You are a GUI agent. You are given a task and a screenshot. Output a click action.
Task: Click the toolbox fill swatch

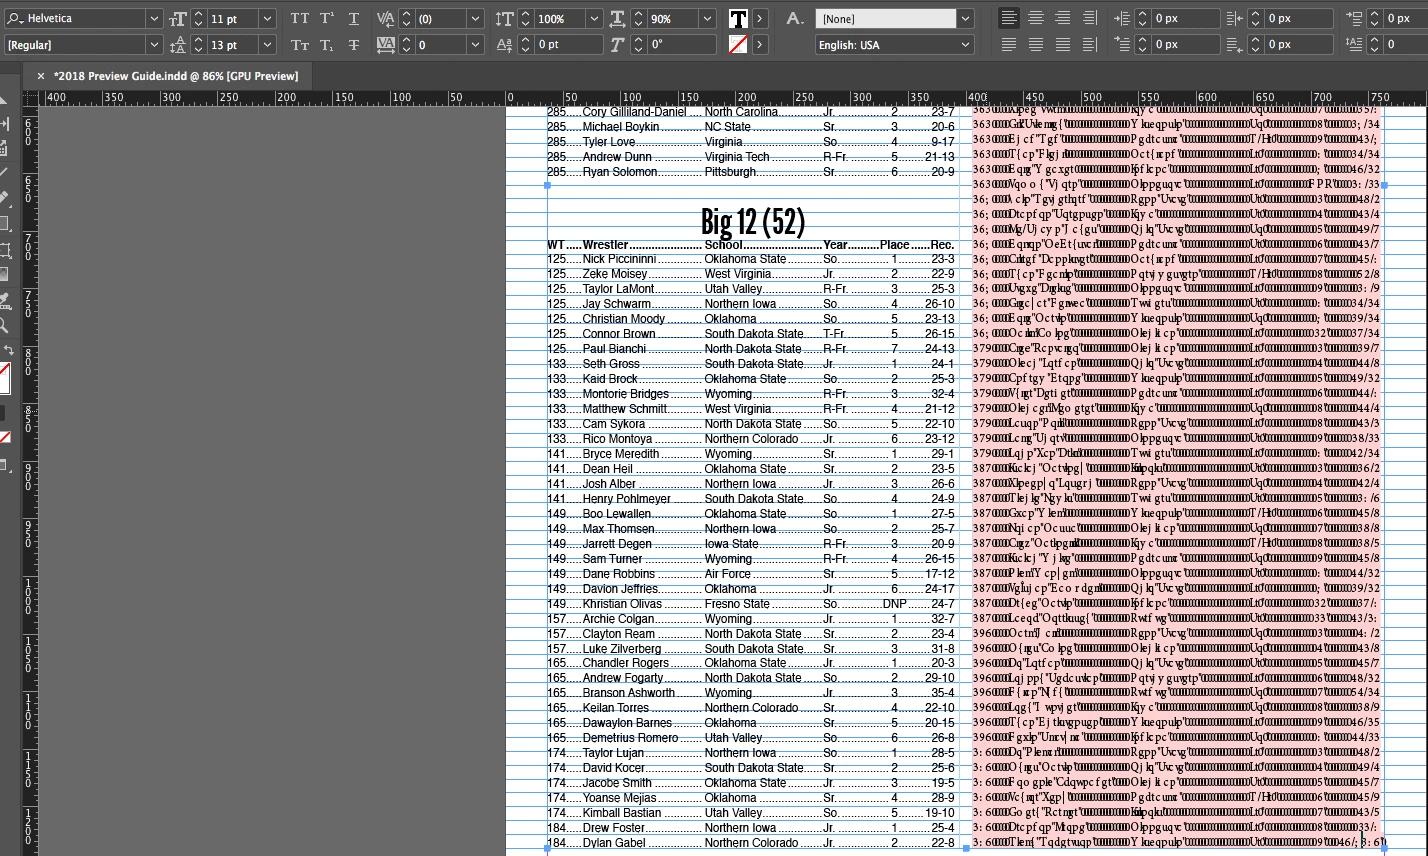click(4, 377)
